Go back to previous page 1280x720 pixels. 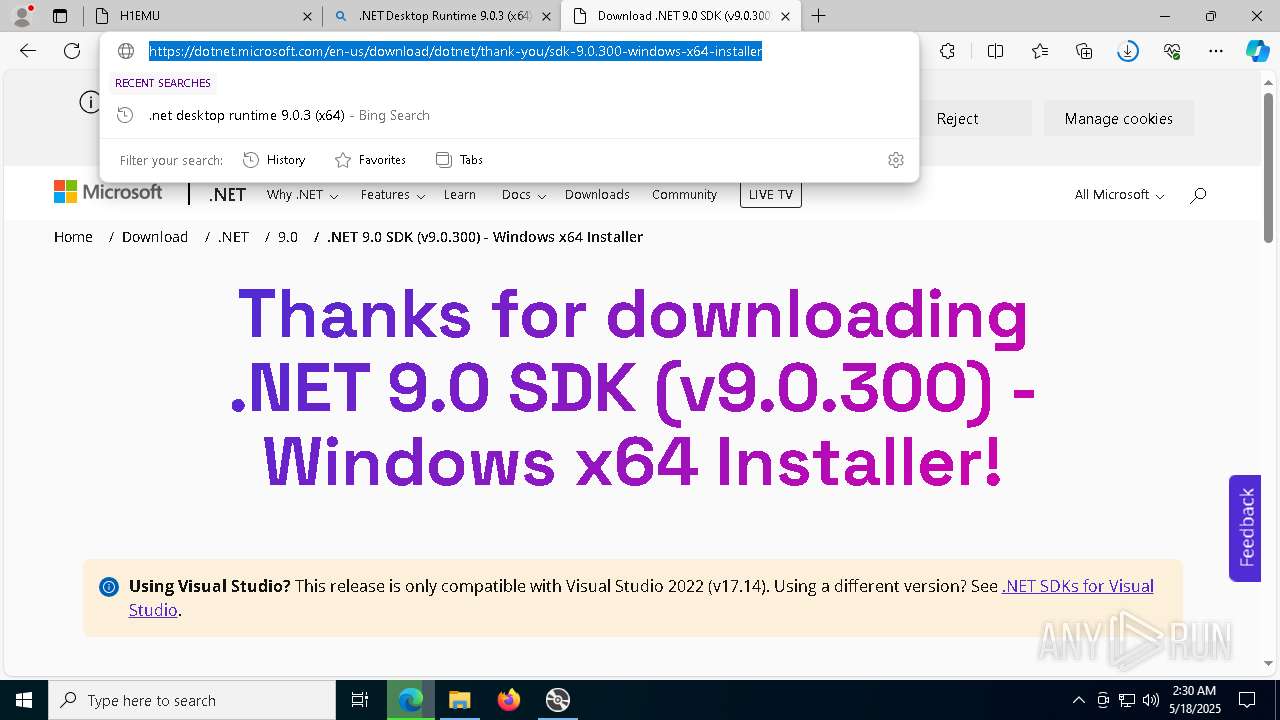click(x=28, y=51)
